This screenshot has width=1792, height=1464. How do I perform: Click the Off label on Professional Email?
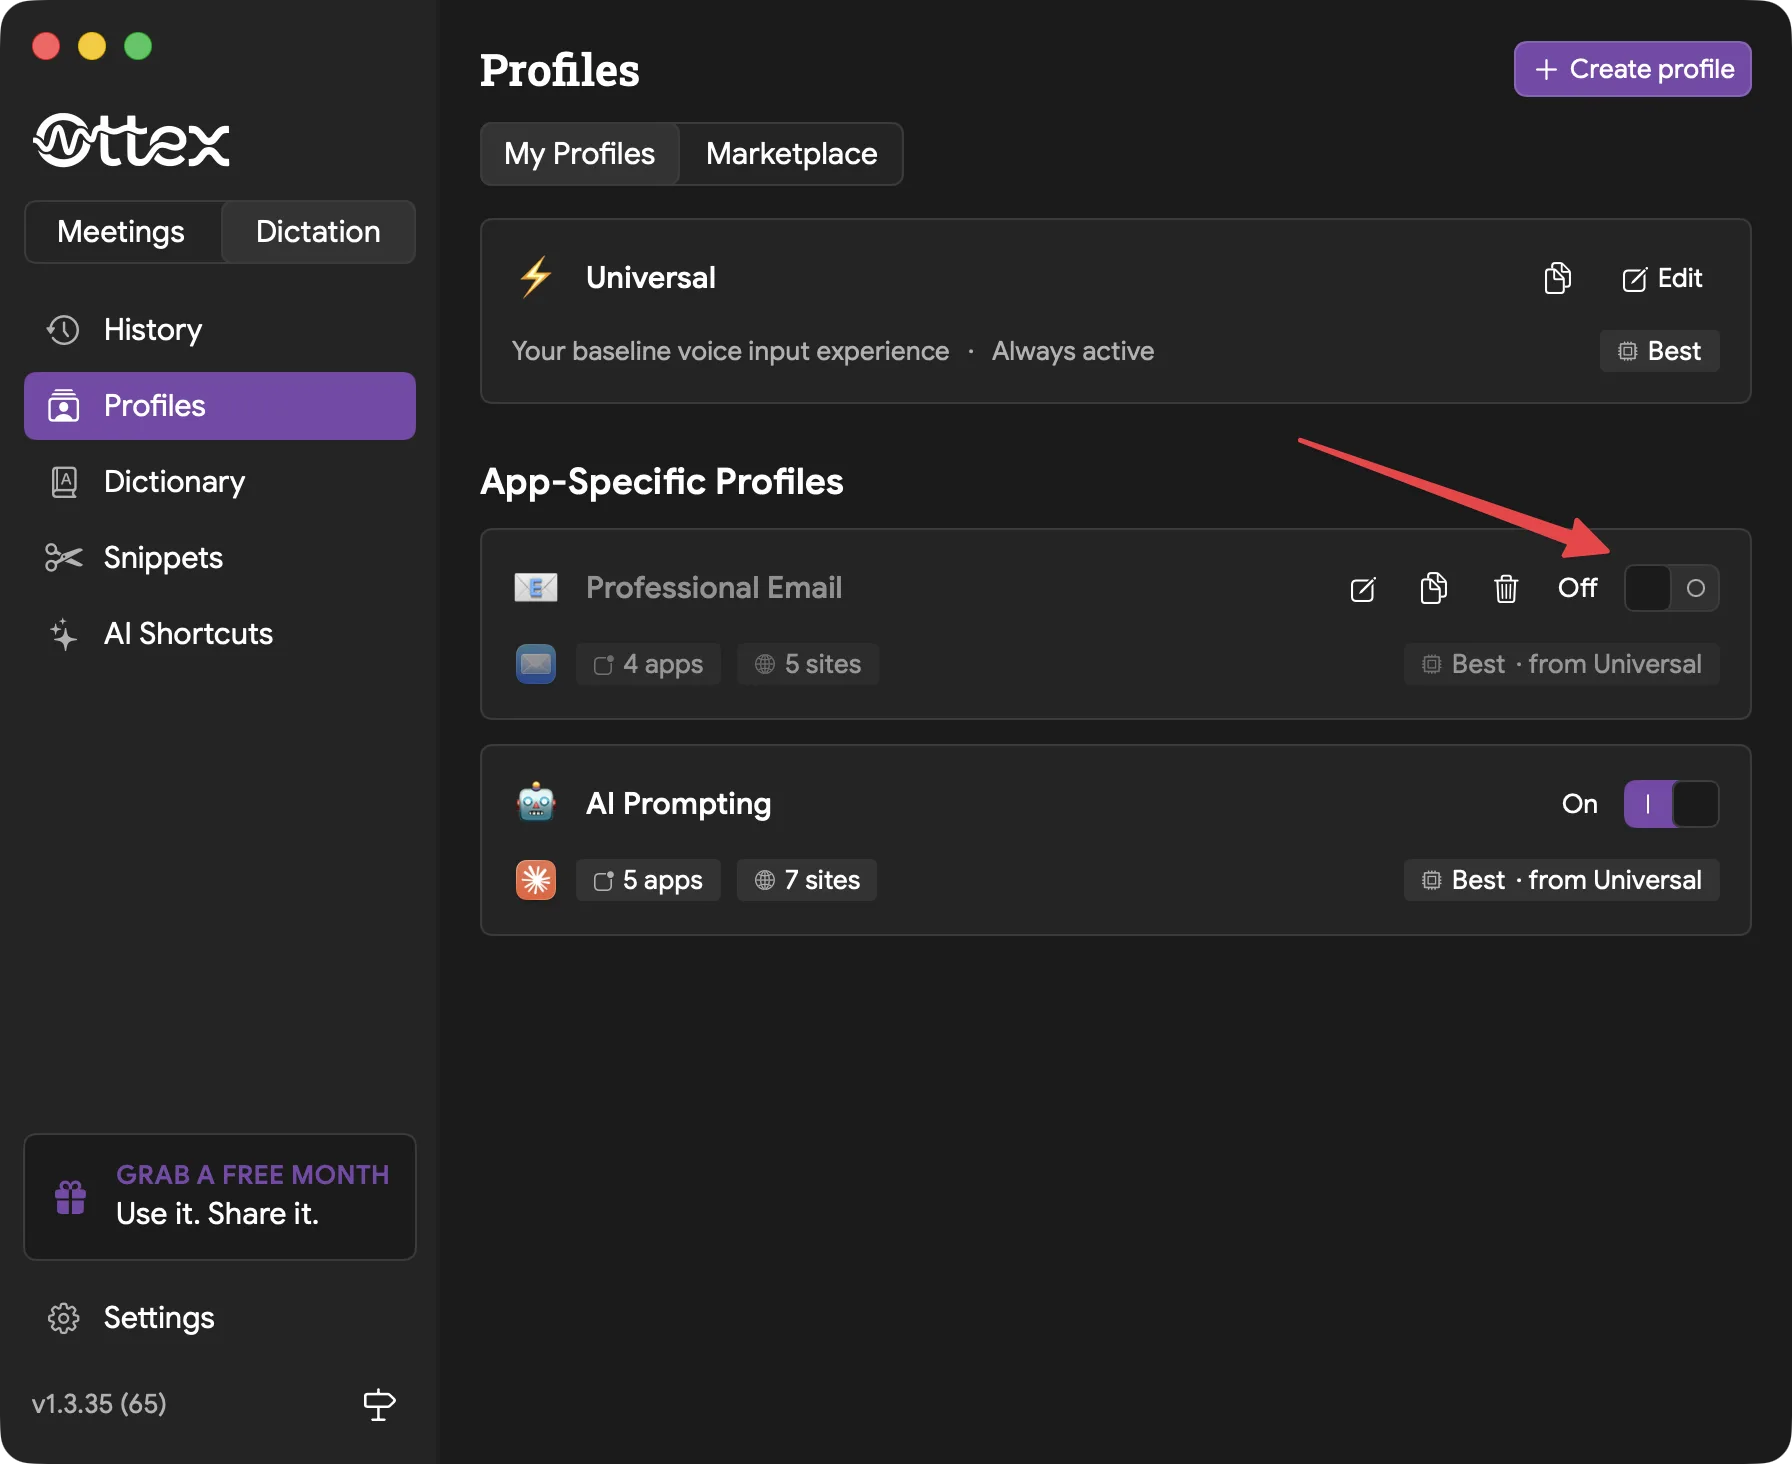click(1578, 588)
